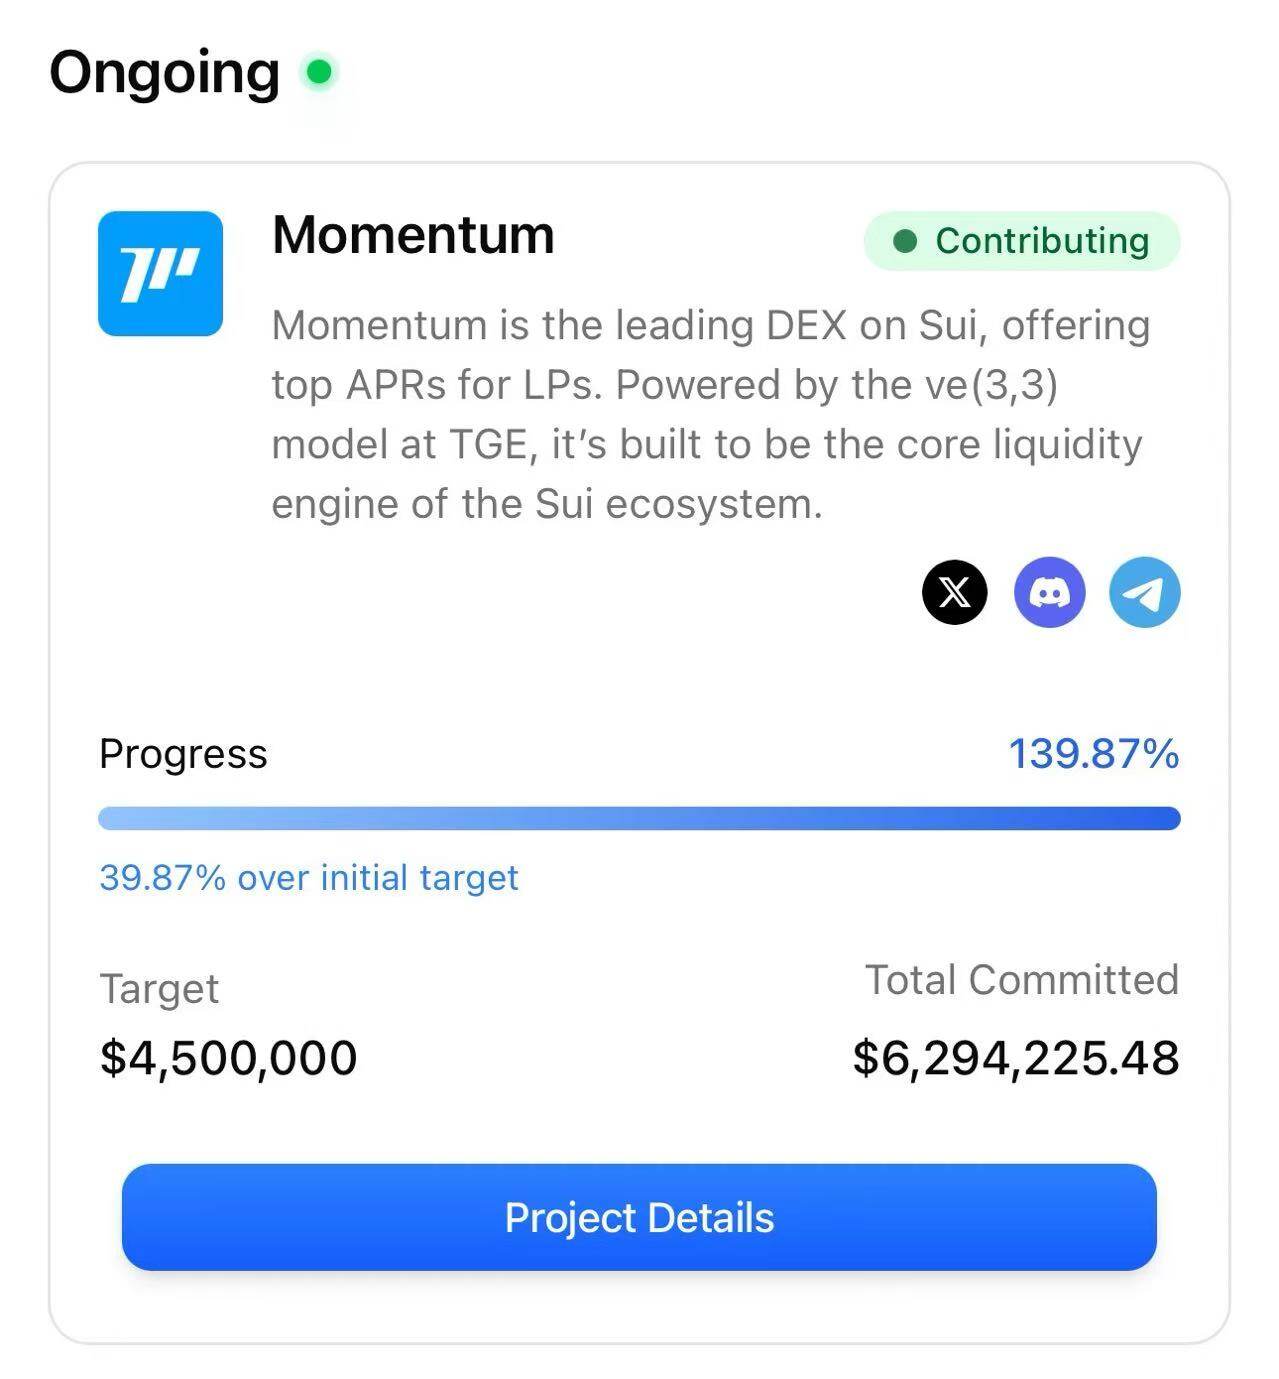Click the green dot beside Ongoing

coord(319,73)
